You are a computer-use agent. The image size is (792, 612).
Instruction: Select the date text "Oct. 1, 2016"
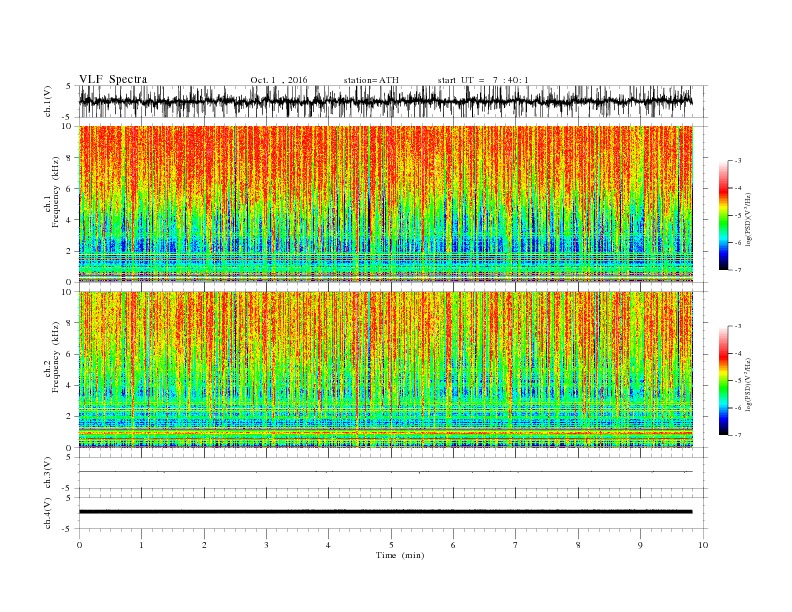[x=279, y=80]
